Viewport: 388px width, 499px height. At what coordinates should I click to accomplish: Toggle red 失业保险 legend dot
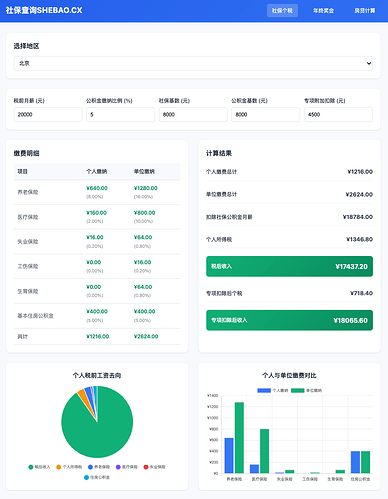(x=146, y=467)
